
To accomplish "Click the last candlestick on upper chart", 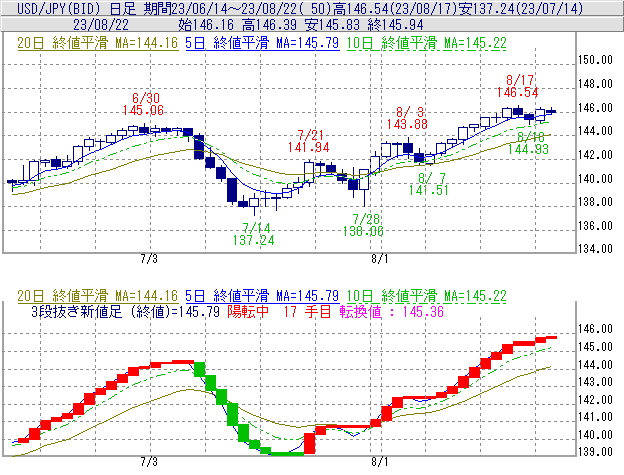I will pyautogui.click(x=551, y=111).
